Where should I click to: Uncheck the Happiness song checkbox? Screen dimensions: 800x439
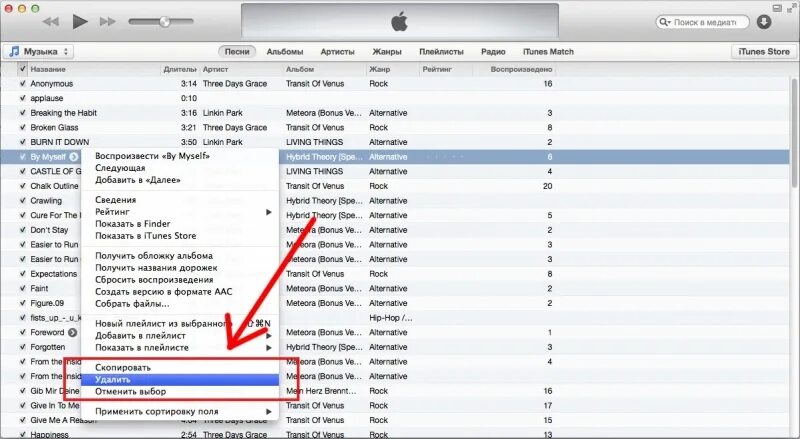(22, 434)
